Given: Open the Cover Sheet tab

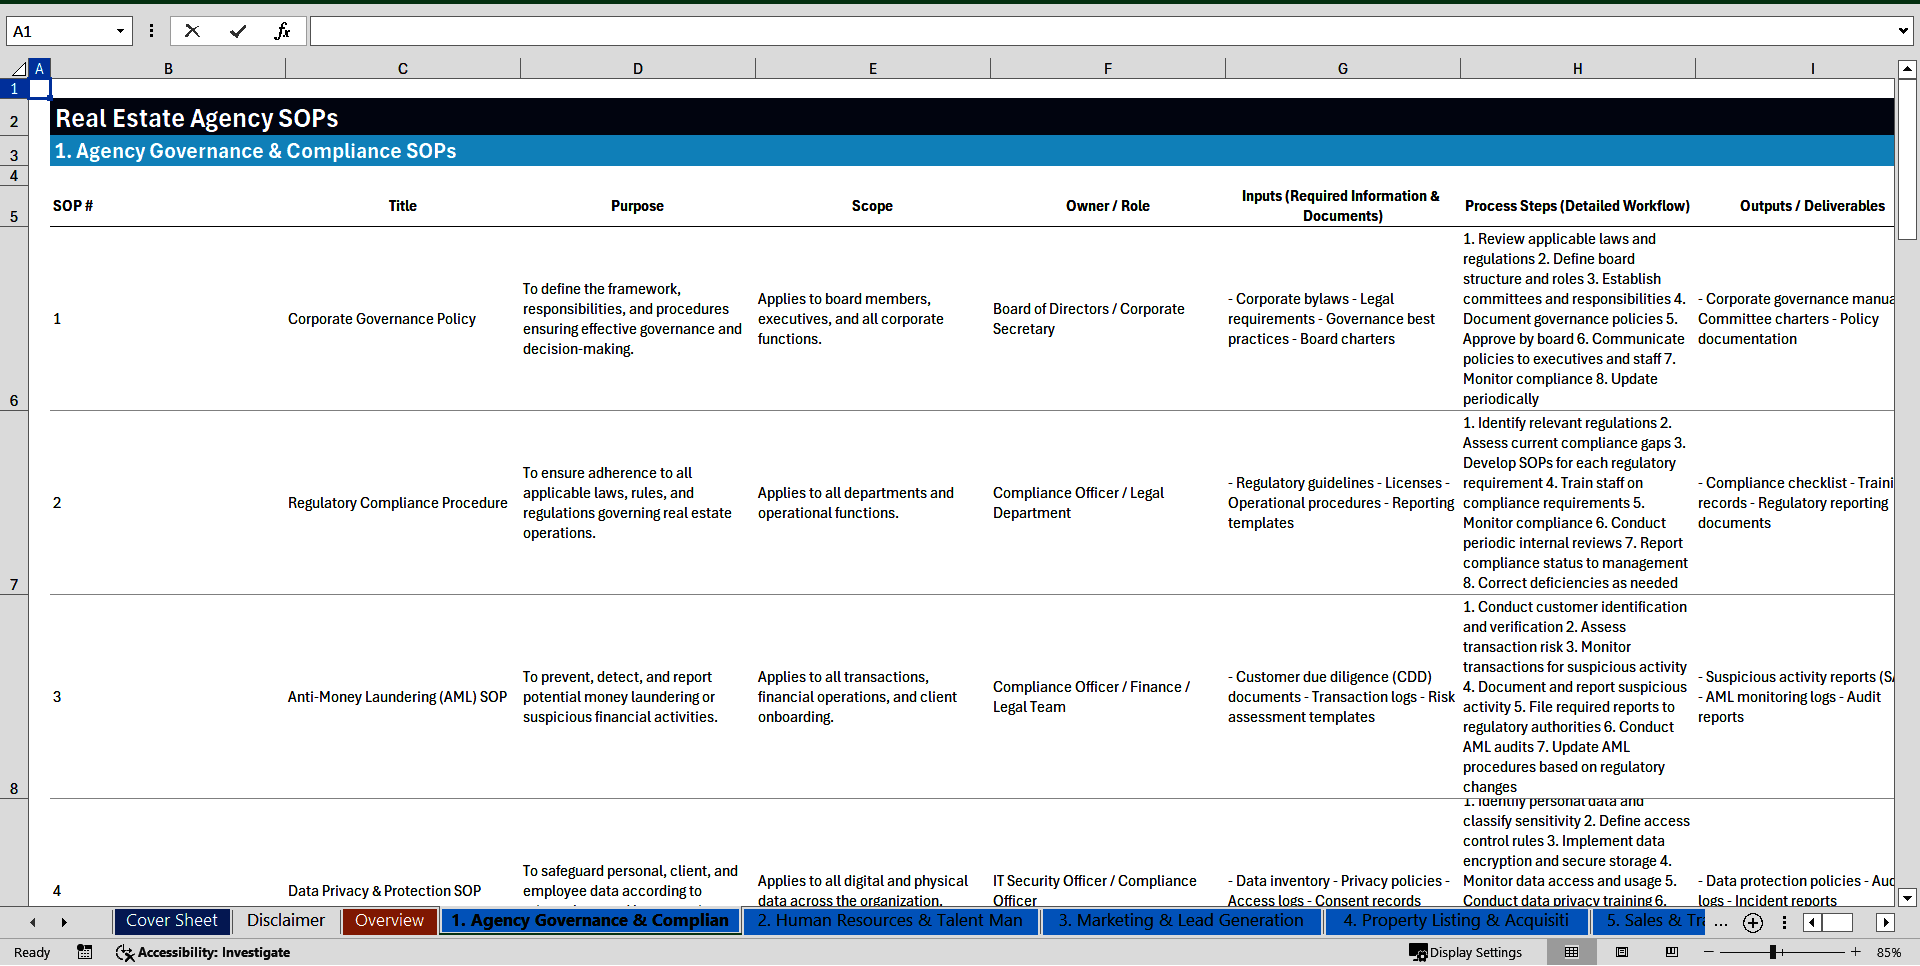Looking at the screenshot, I should pos(171,921).
